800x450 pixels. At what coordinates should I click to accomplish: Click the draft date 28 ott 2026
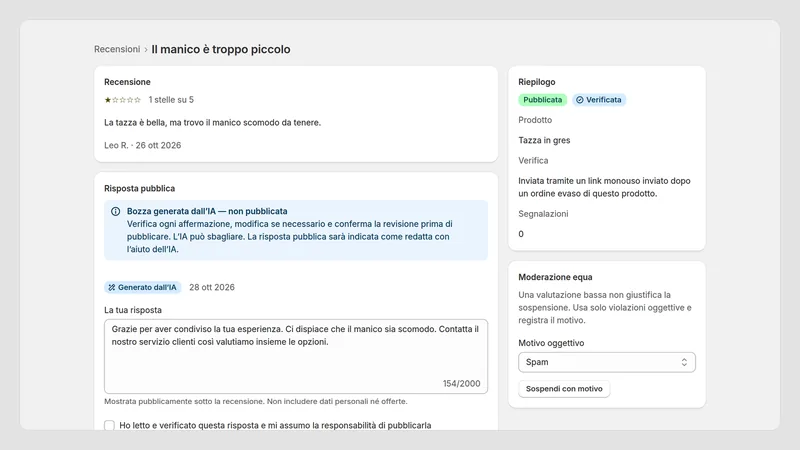click(212, 288)
